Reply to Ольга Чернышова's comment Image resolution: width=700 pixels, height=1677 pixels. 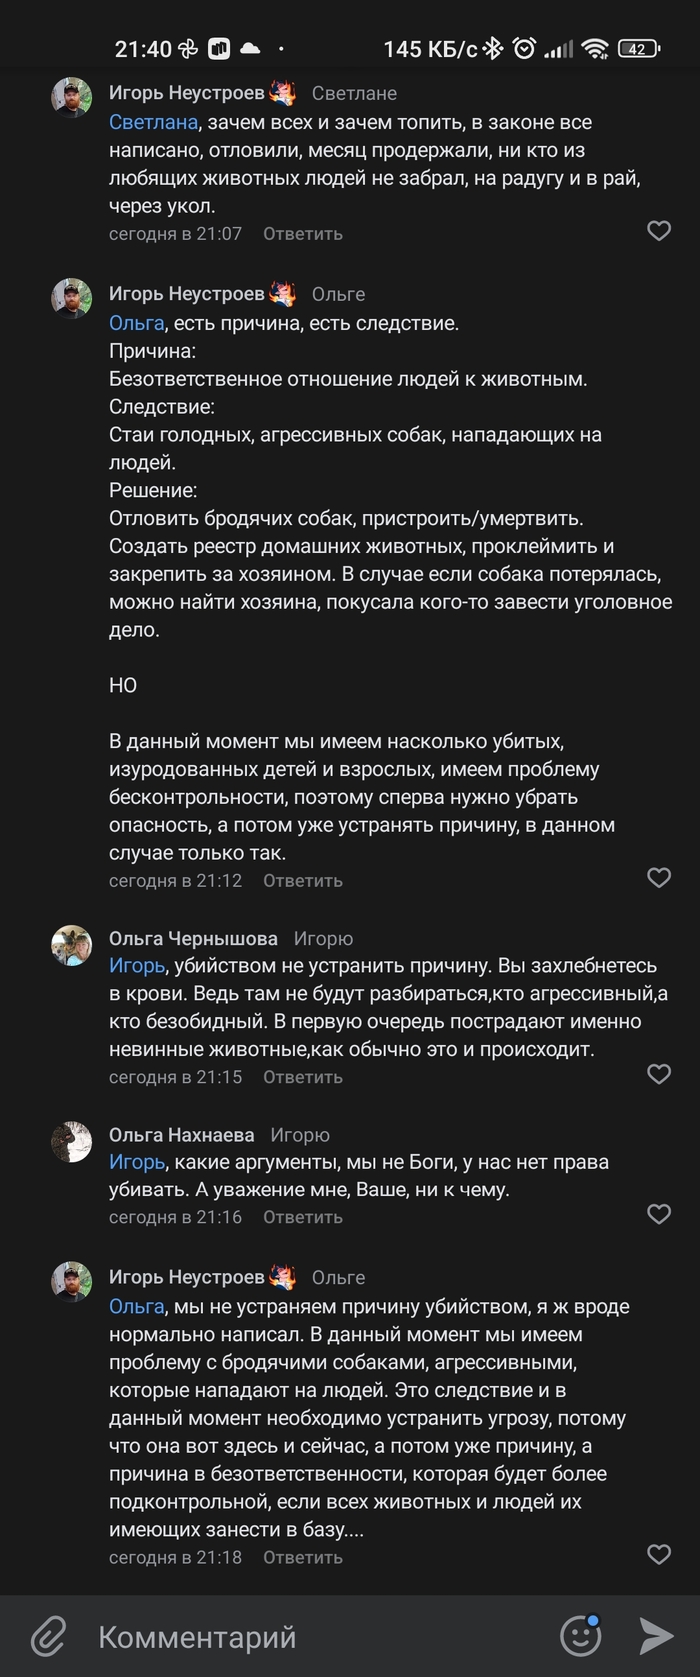(x=302, y=1077)
